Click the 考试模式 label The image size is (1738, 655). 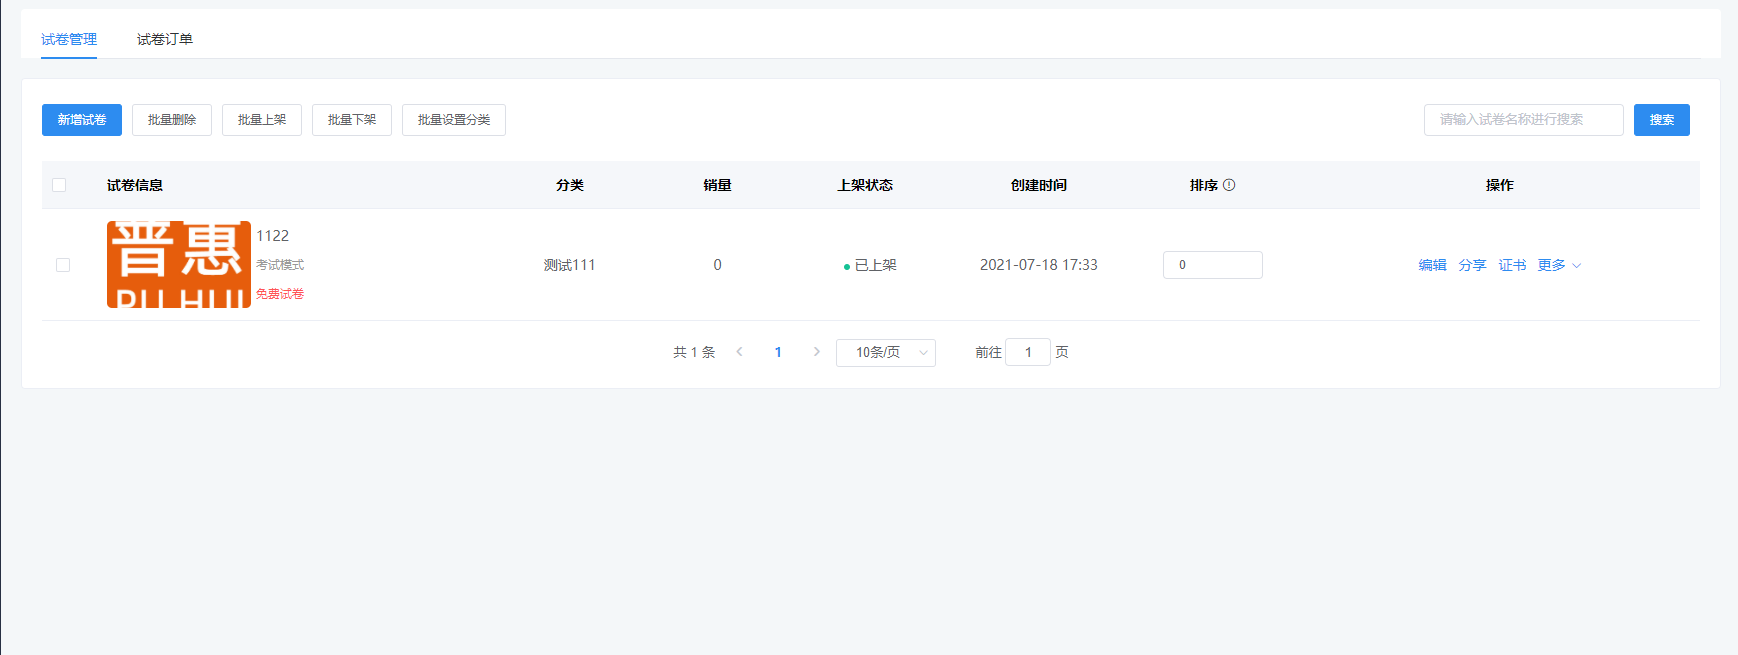click(280, 265)
